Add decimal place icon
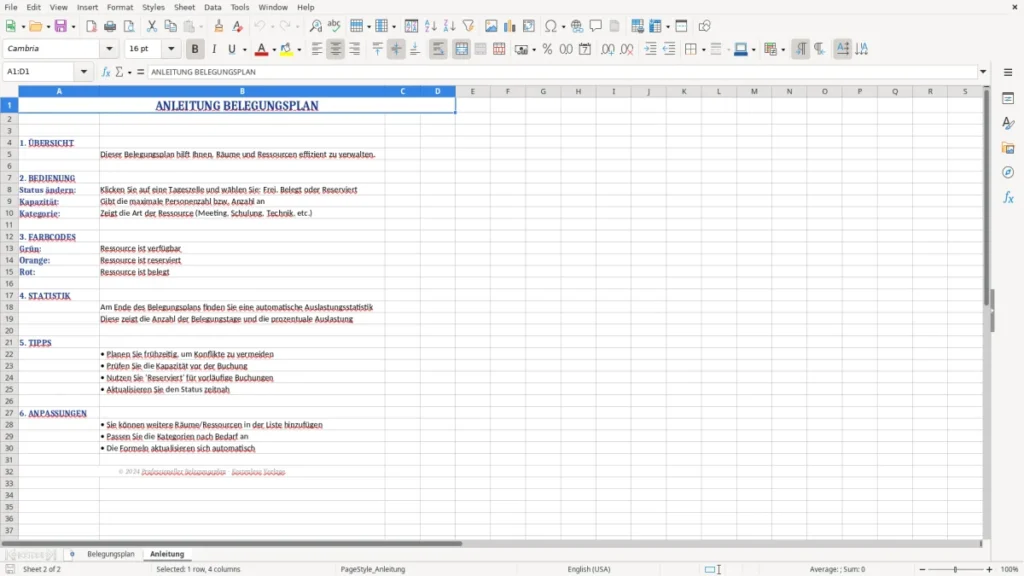Screen dimensions: 1024x576 point(607,49)
